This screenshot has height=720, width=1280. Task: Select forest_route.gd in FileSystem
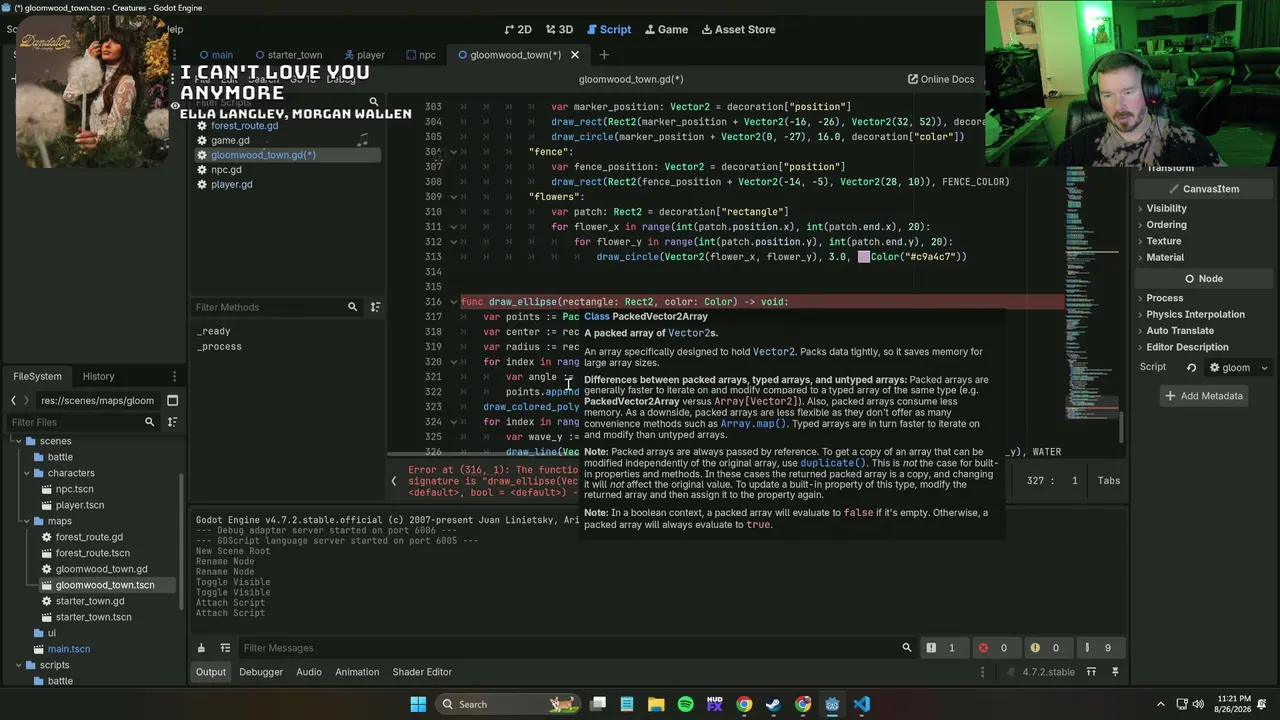click(x=89, y=537)
